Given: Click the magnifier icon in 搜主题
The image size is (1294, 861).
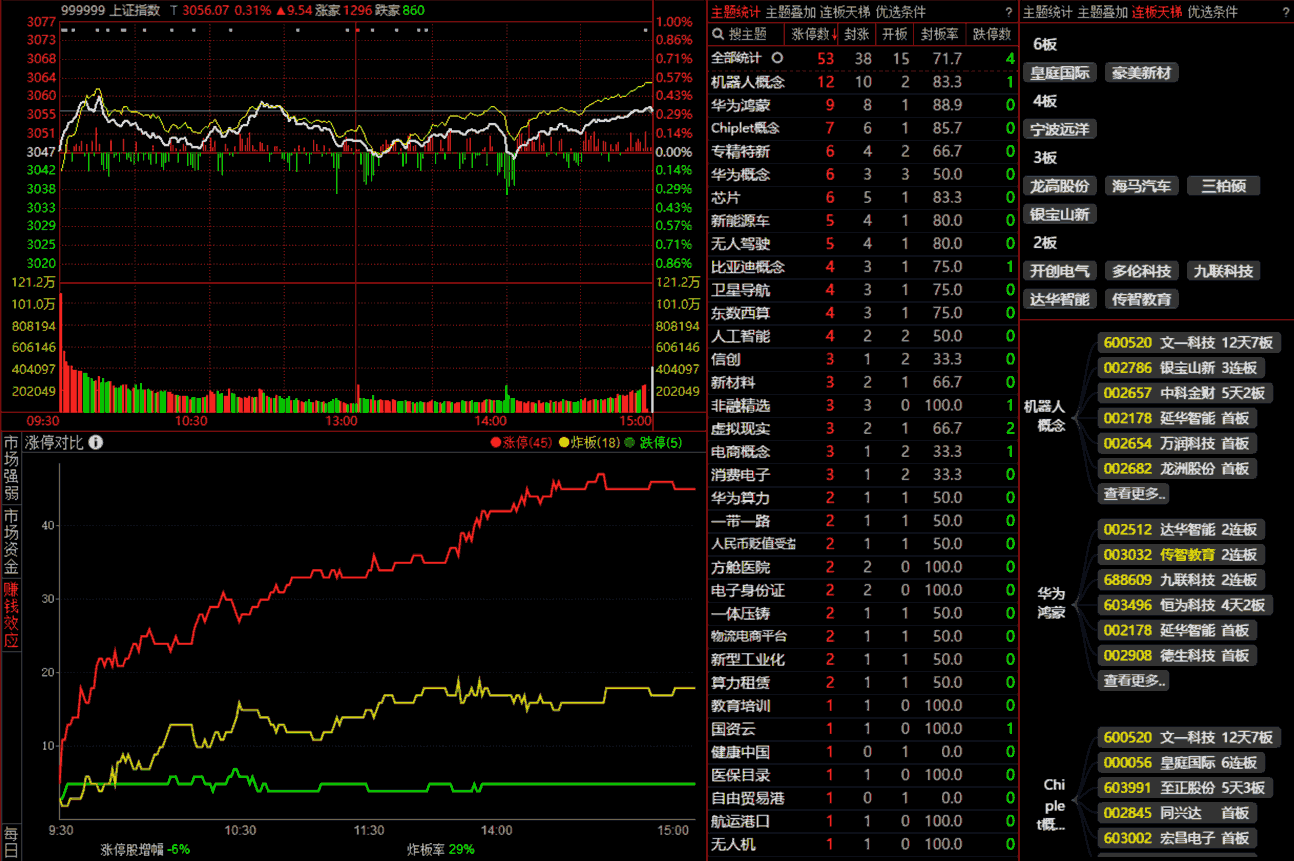Looking at the screenshot, I should click(x=719, y=34).
